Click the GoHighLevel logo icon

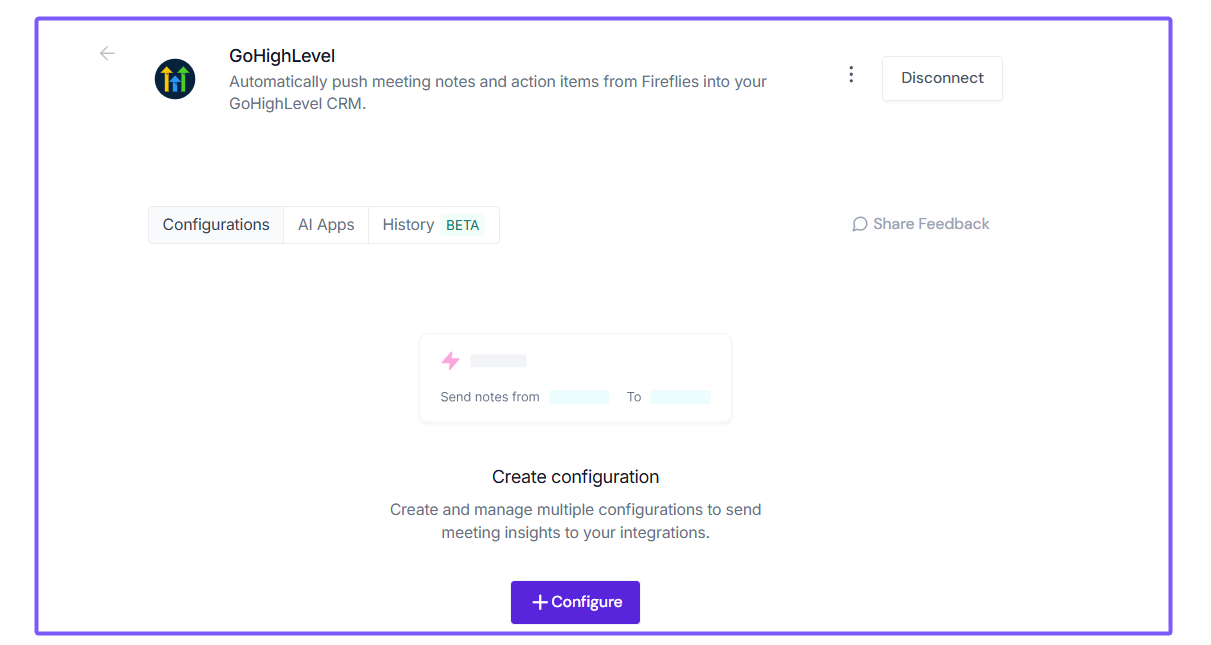[x=175, y=79]
